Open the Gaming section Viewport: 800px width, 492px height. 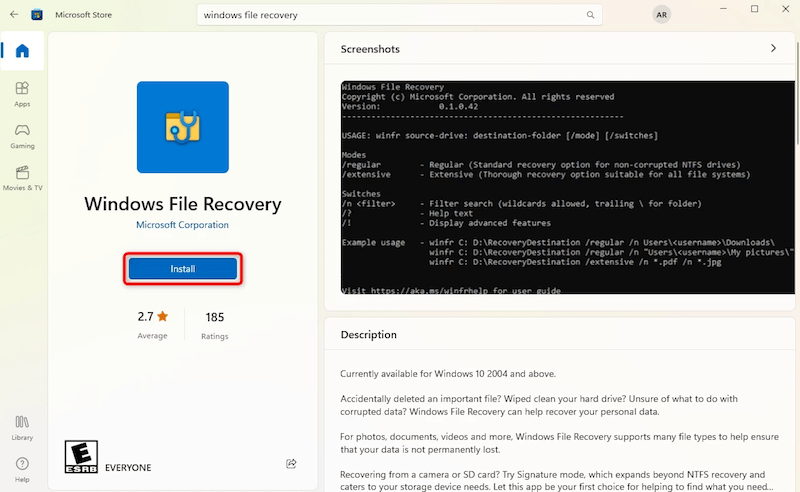pyautogui.click(x=22, y=136)
